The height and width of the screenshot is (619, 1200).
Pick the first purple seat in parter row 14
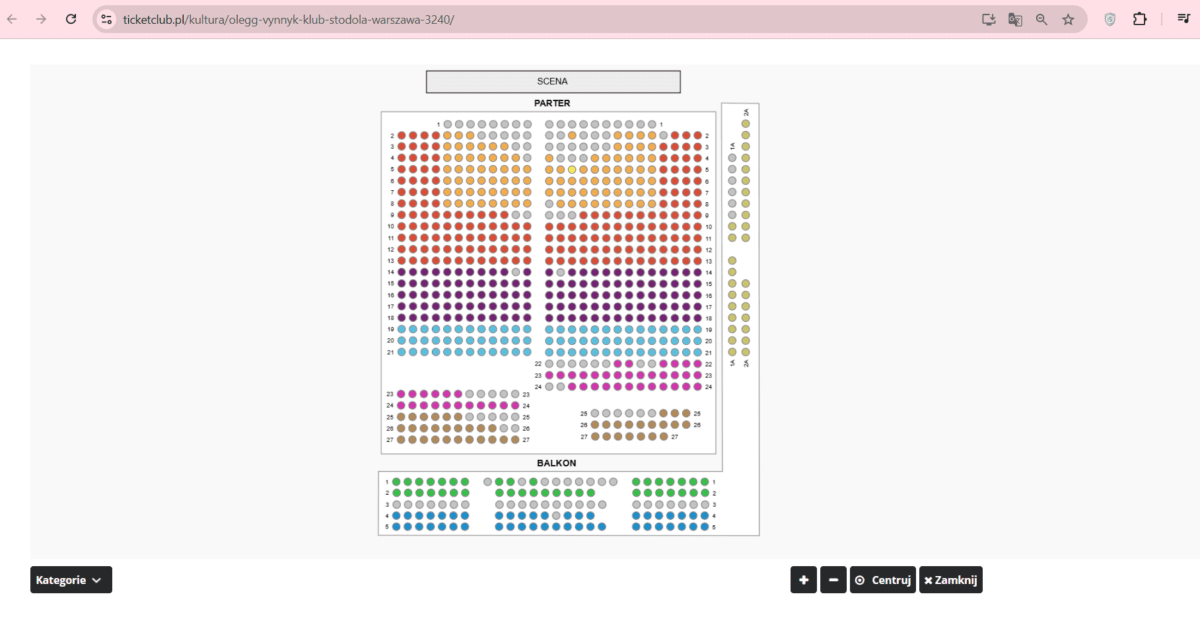pyautogui.click(x=402, y=272)
